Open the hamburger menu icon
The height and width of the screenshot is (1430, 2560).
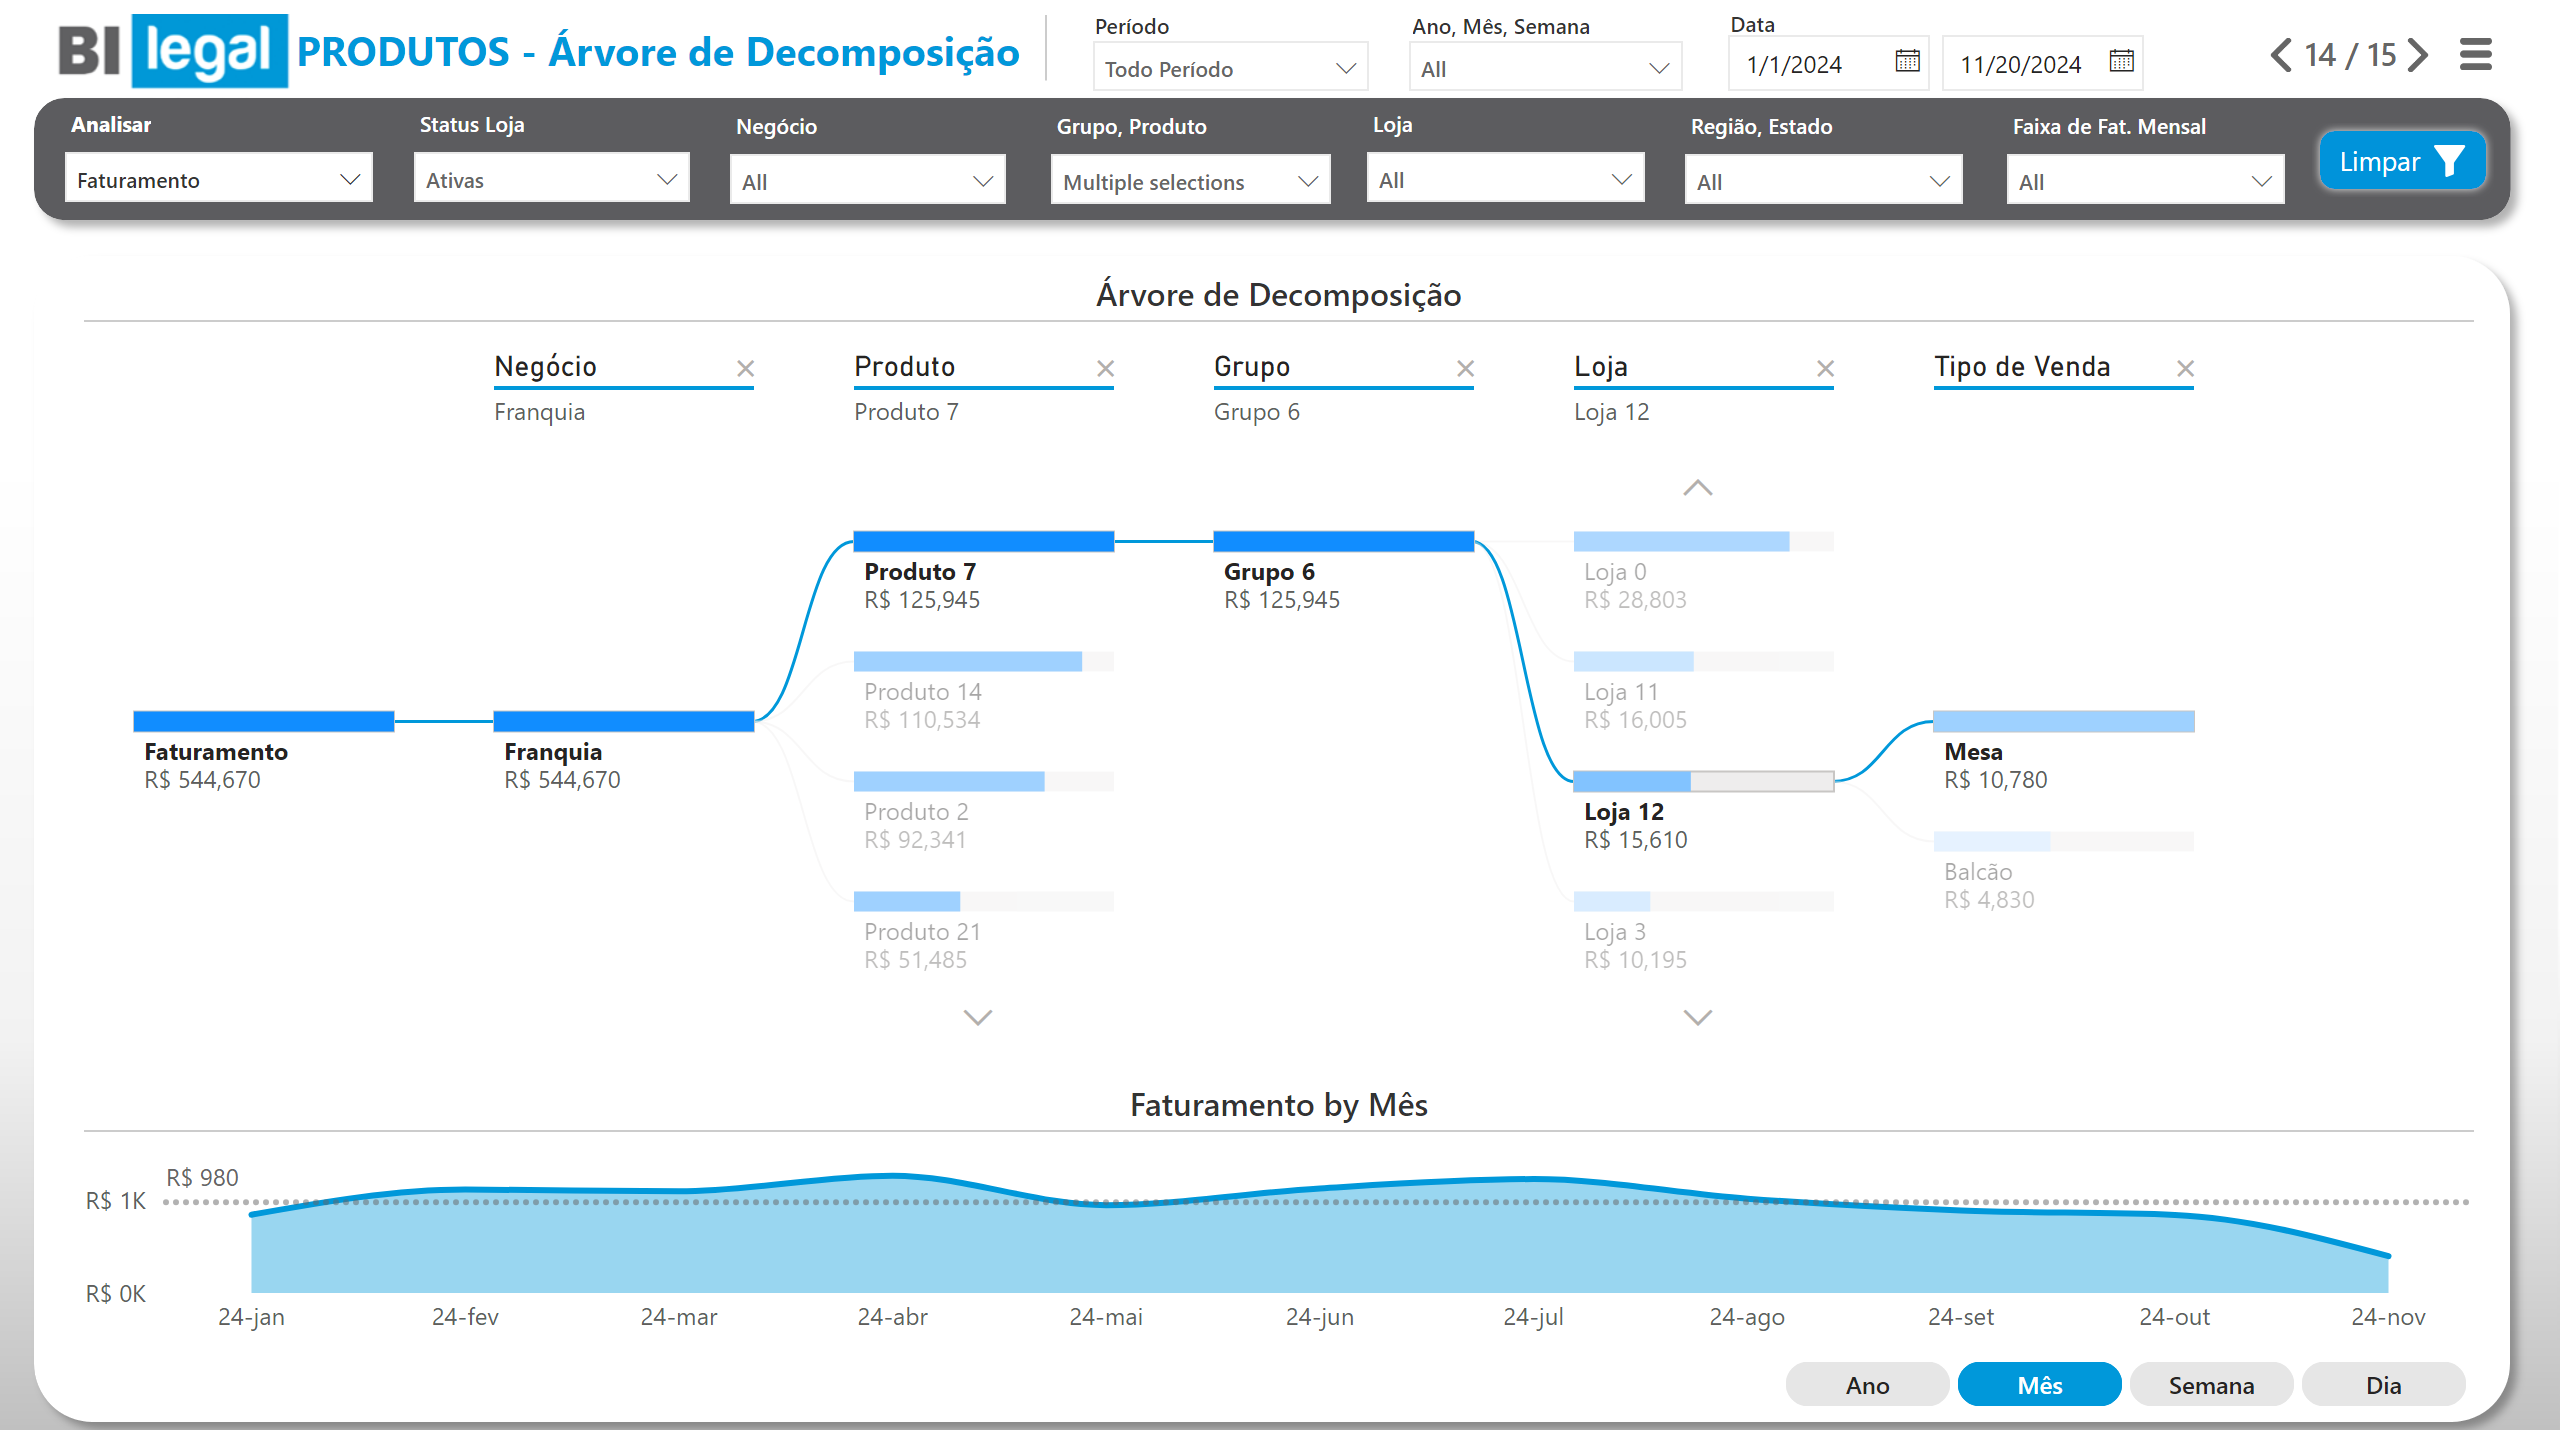click(x=2475, y=54)
